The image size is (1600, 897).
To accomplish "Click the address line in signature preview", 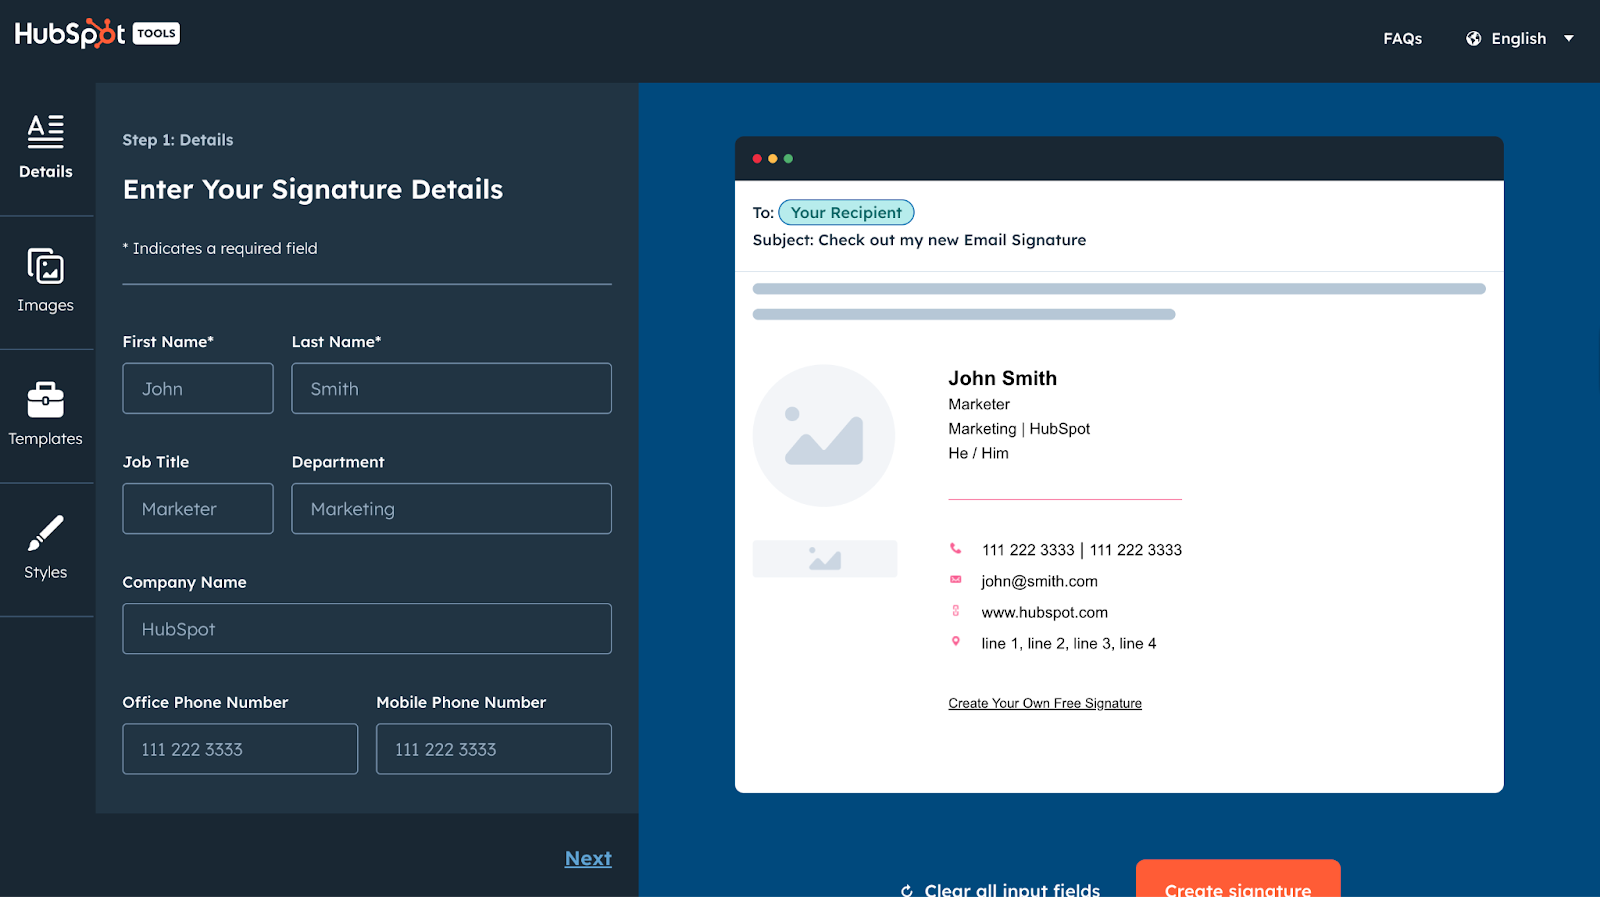I will [x=1068, y=643].
